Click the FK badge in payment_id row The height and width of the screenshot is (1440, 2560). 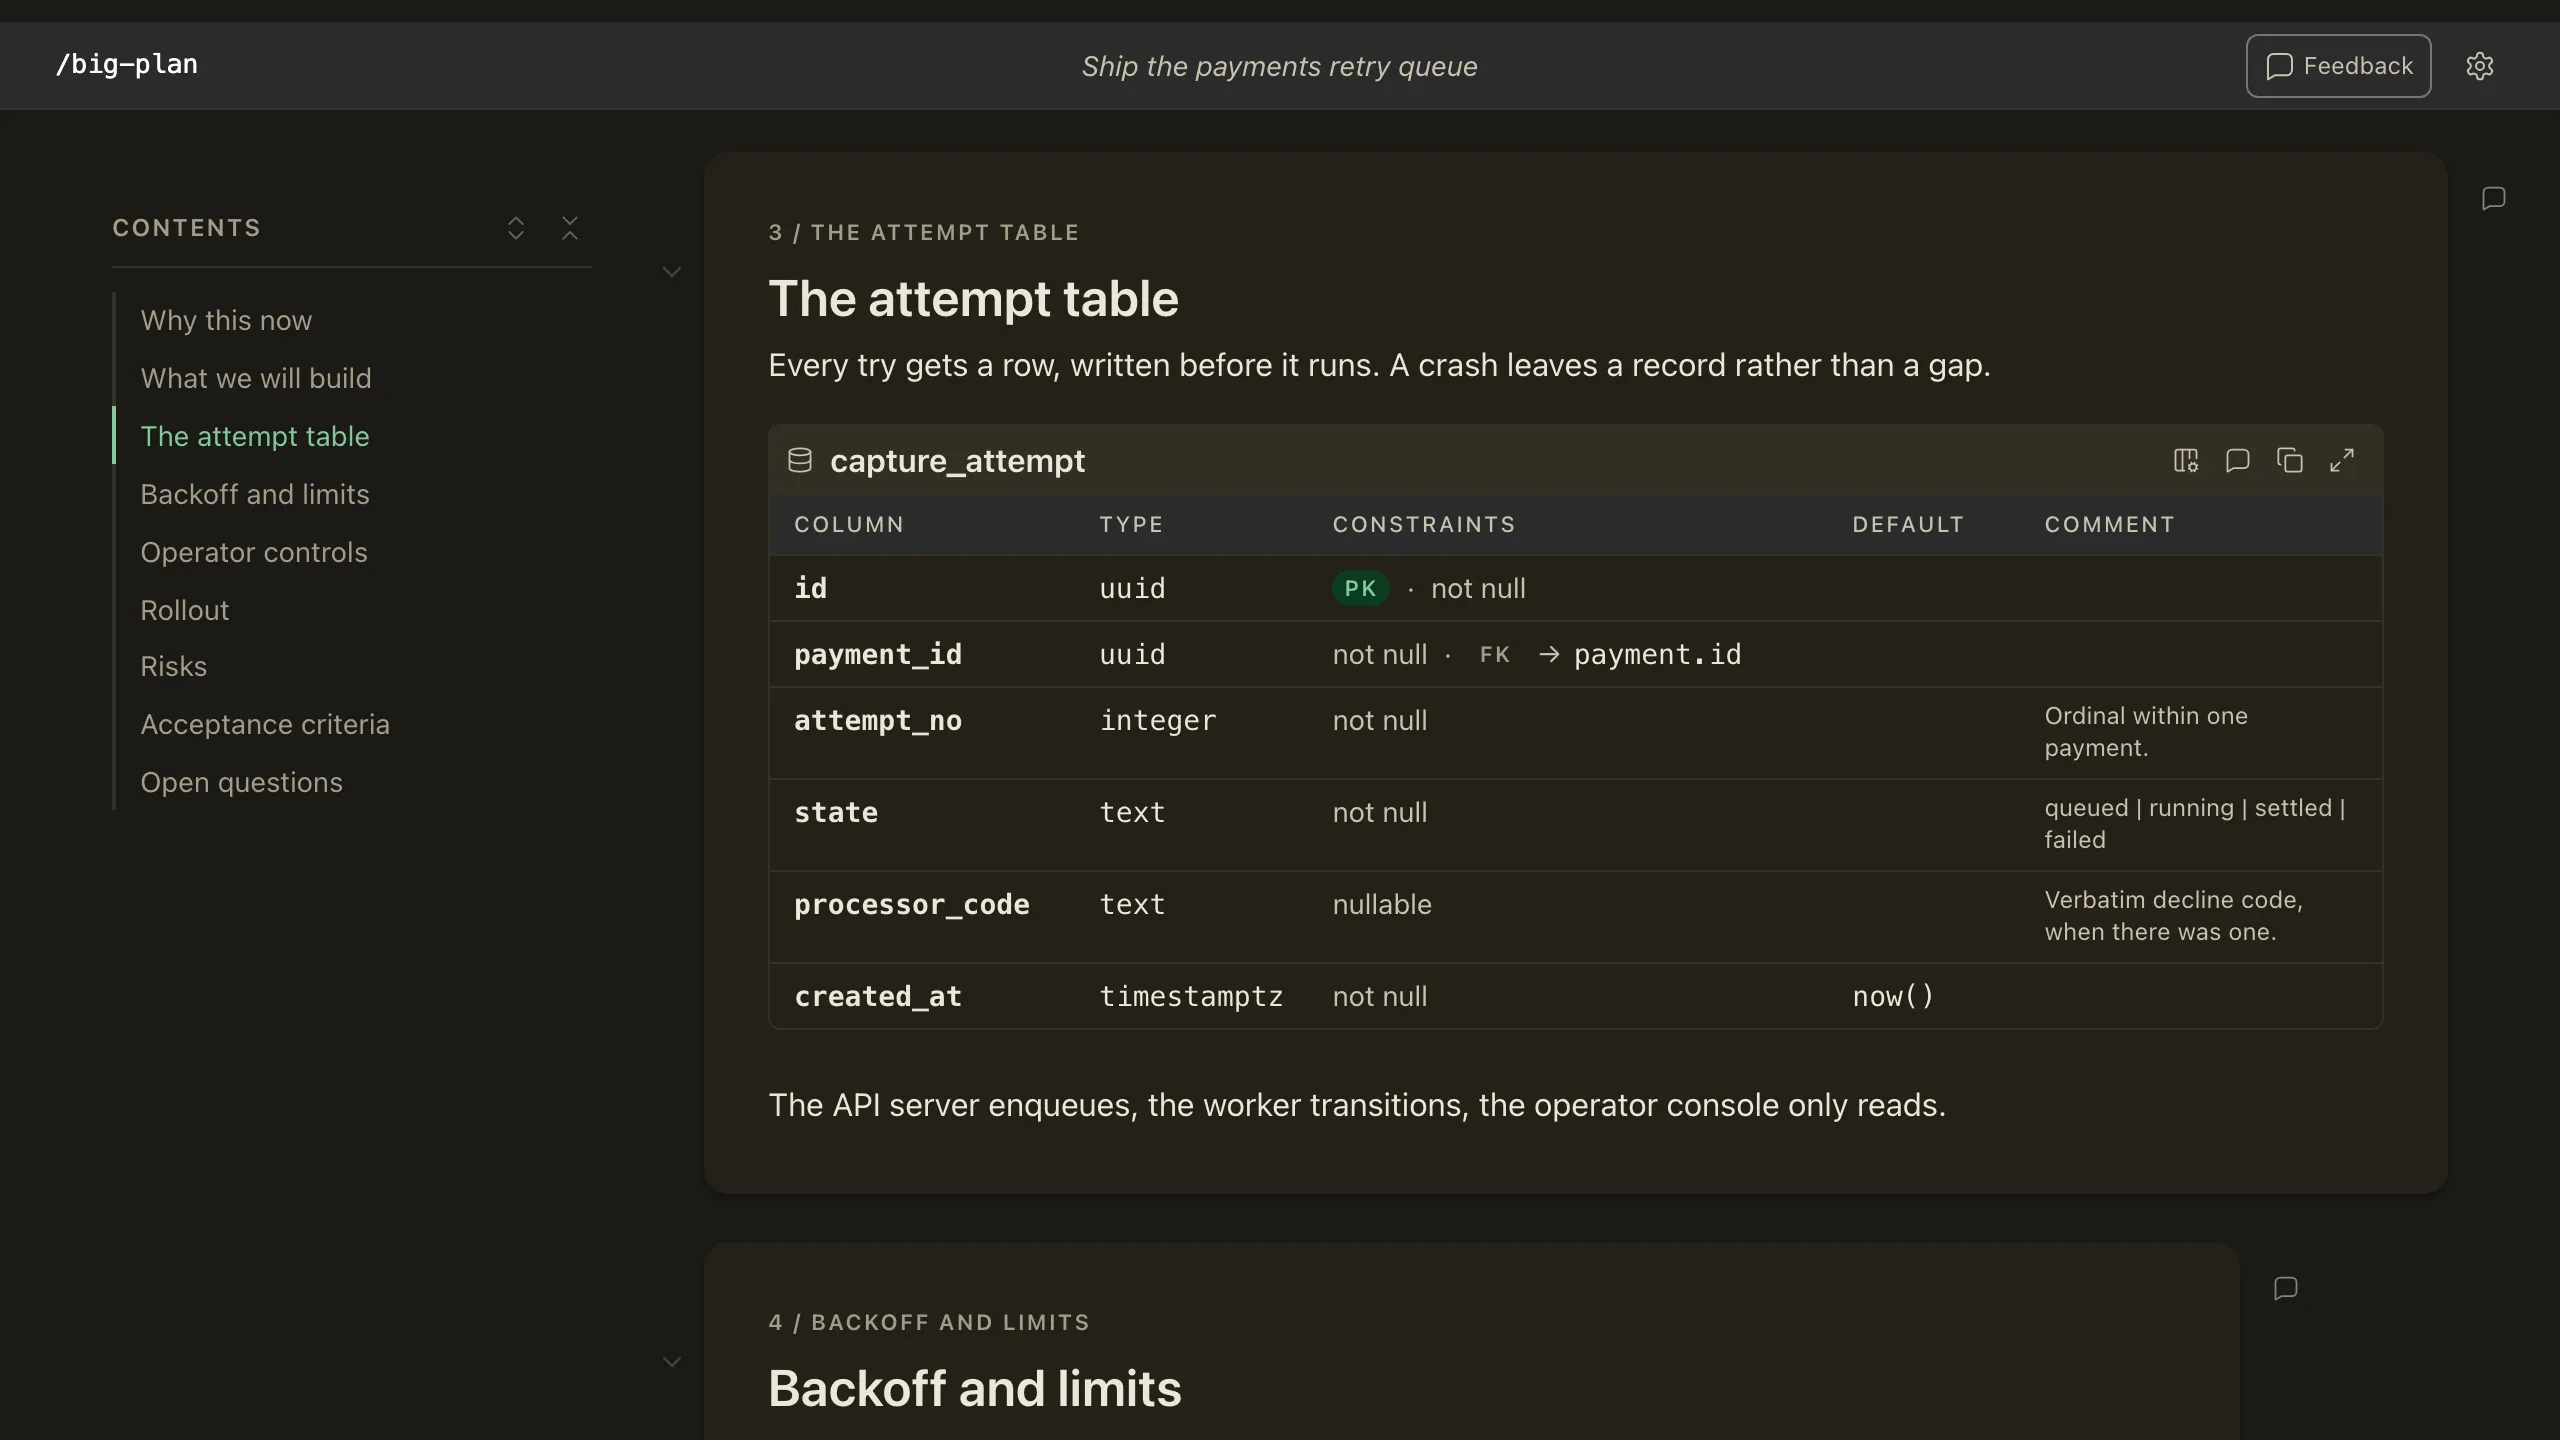[x=1494, y=654]
